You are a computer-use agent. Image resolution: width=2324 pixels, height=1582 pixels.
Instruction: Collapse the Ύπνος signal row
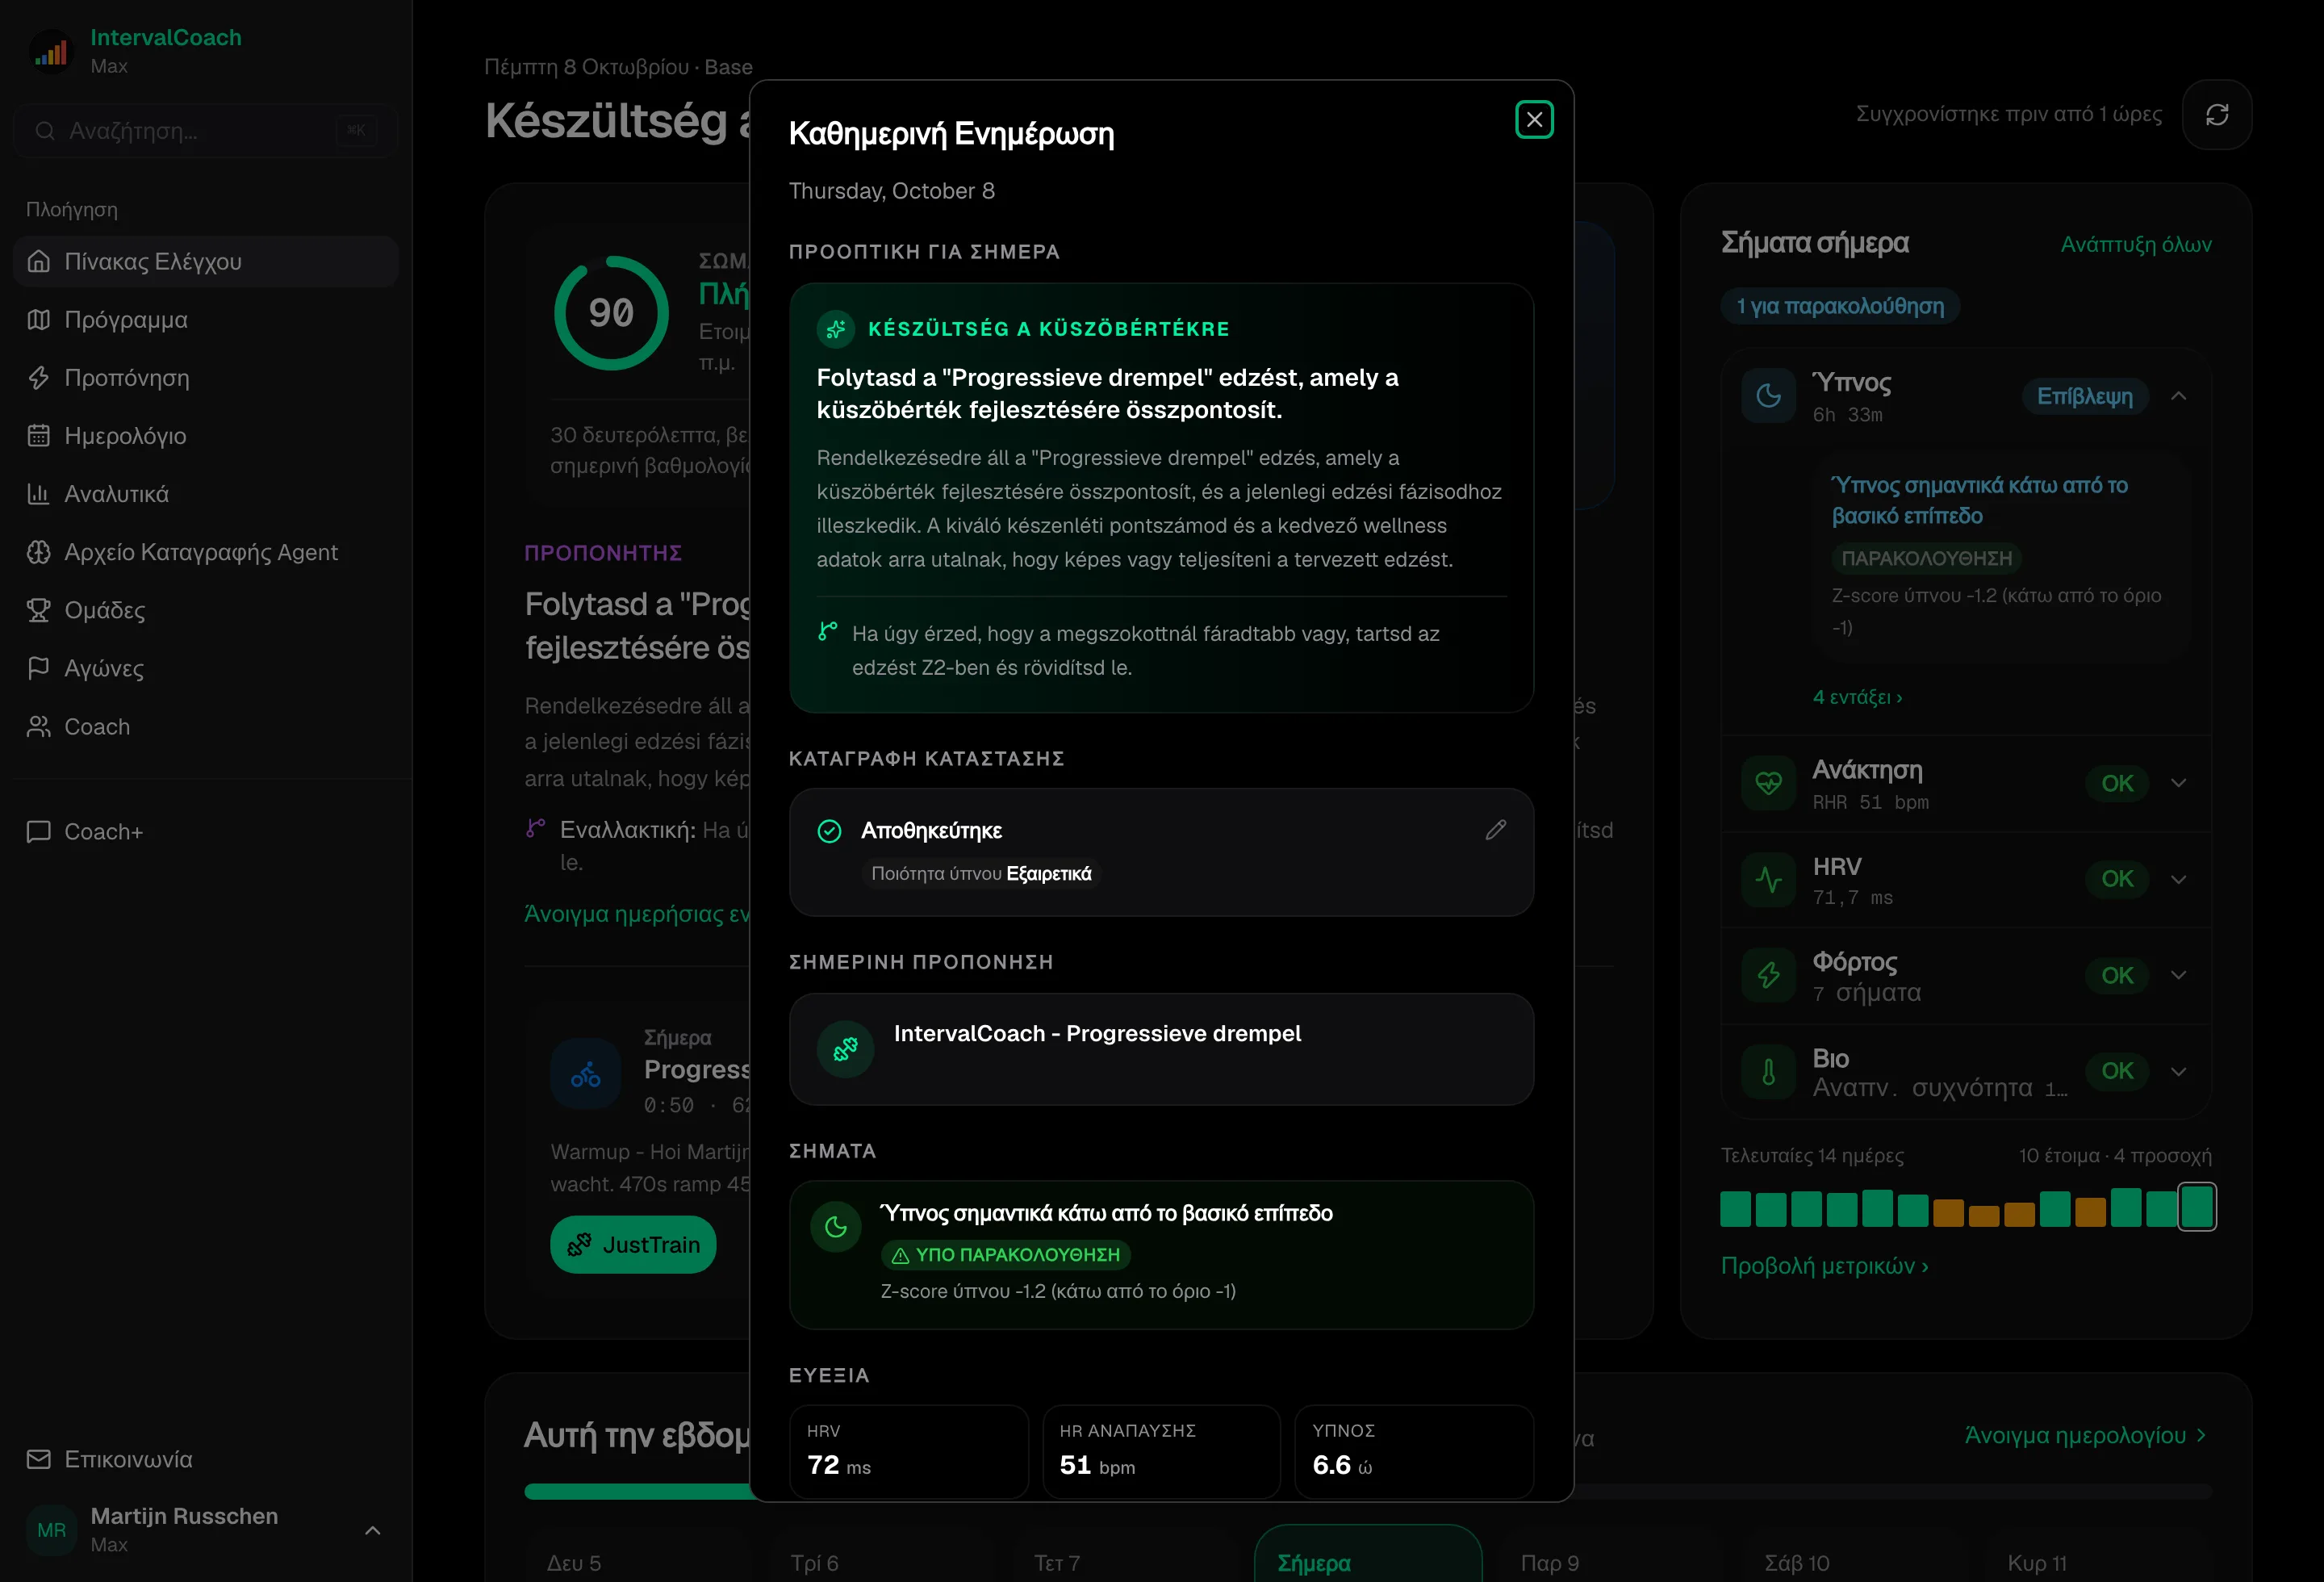[2178, 397]
